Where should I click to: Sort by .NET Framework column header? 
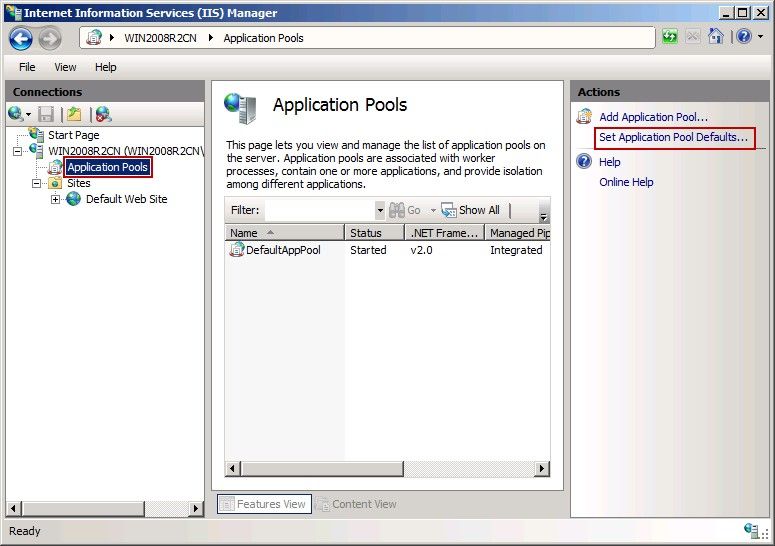pyautogui.click(x=444, y=233)
